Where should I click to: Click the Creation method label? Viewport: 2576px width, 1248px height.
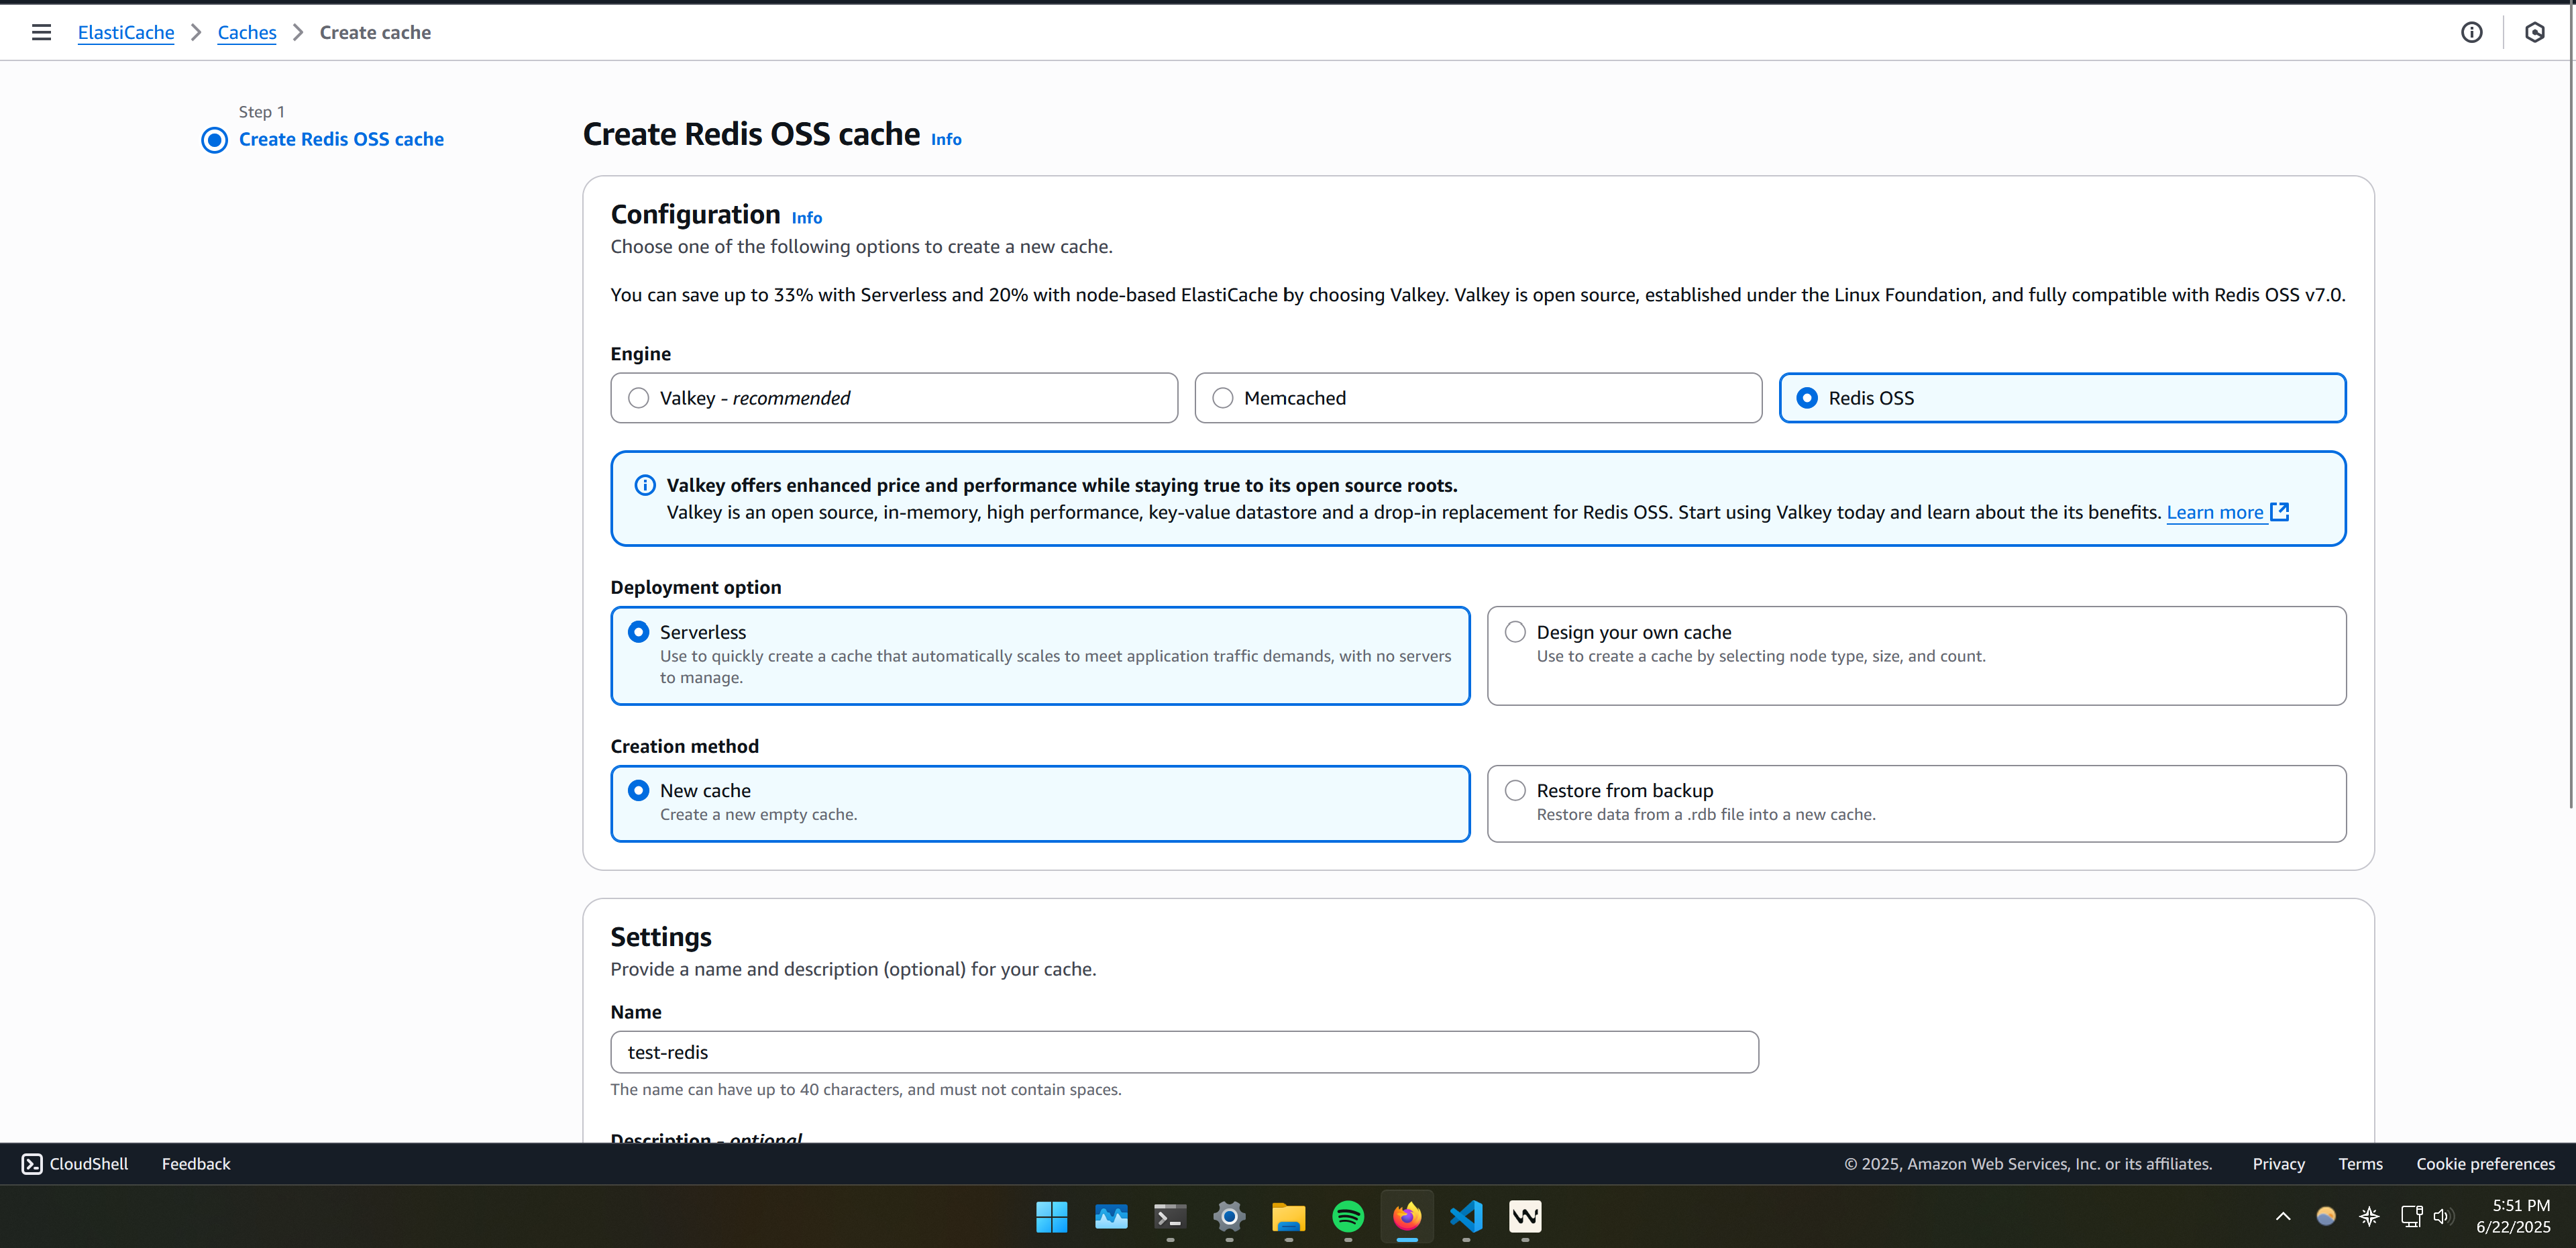click(x=685, y=746)
